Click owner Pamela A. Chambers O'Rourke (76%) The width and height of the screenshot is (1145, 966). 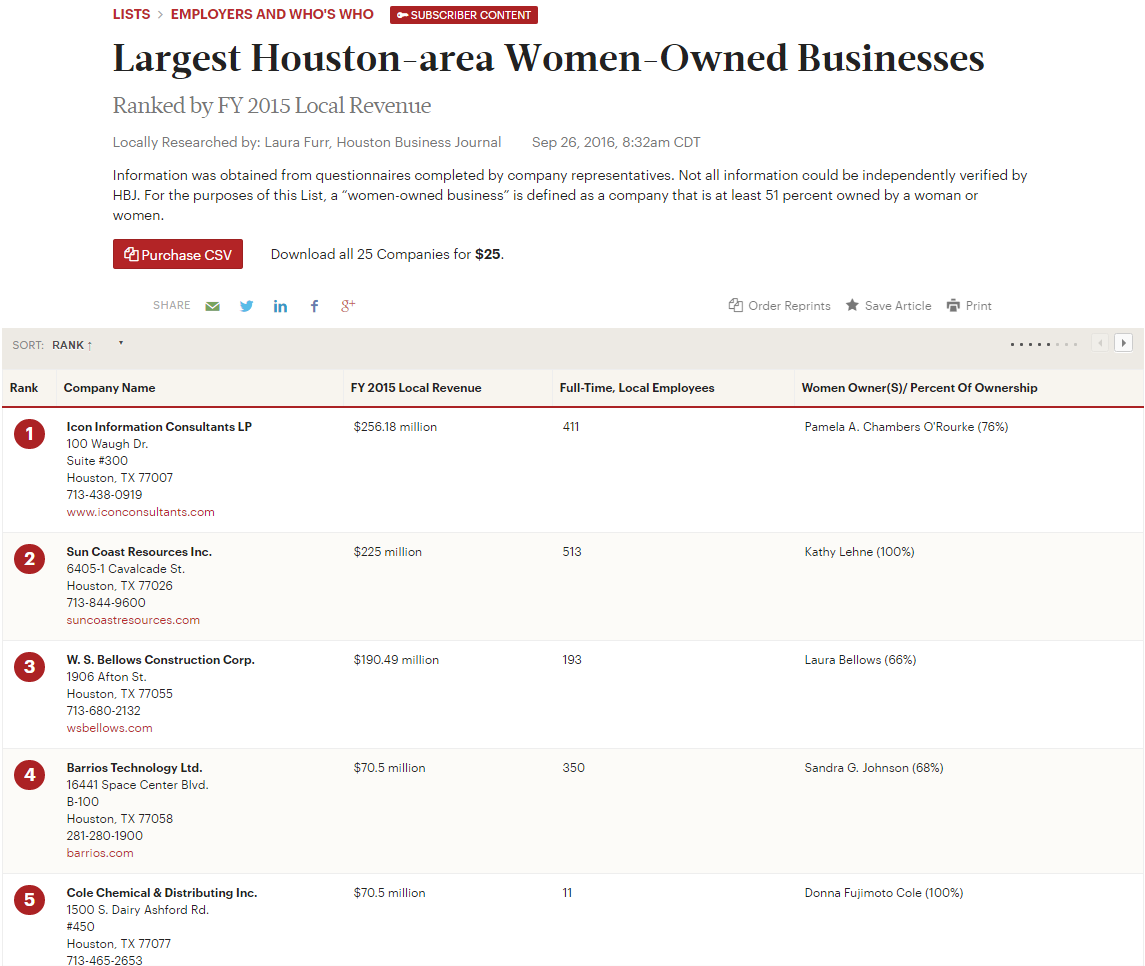[906, 426]
